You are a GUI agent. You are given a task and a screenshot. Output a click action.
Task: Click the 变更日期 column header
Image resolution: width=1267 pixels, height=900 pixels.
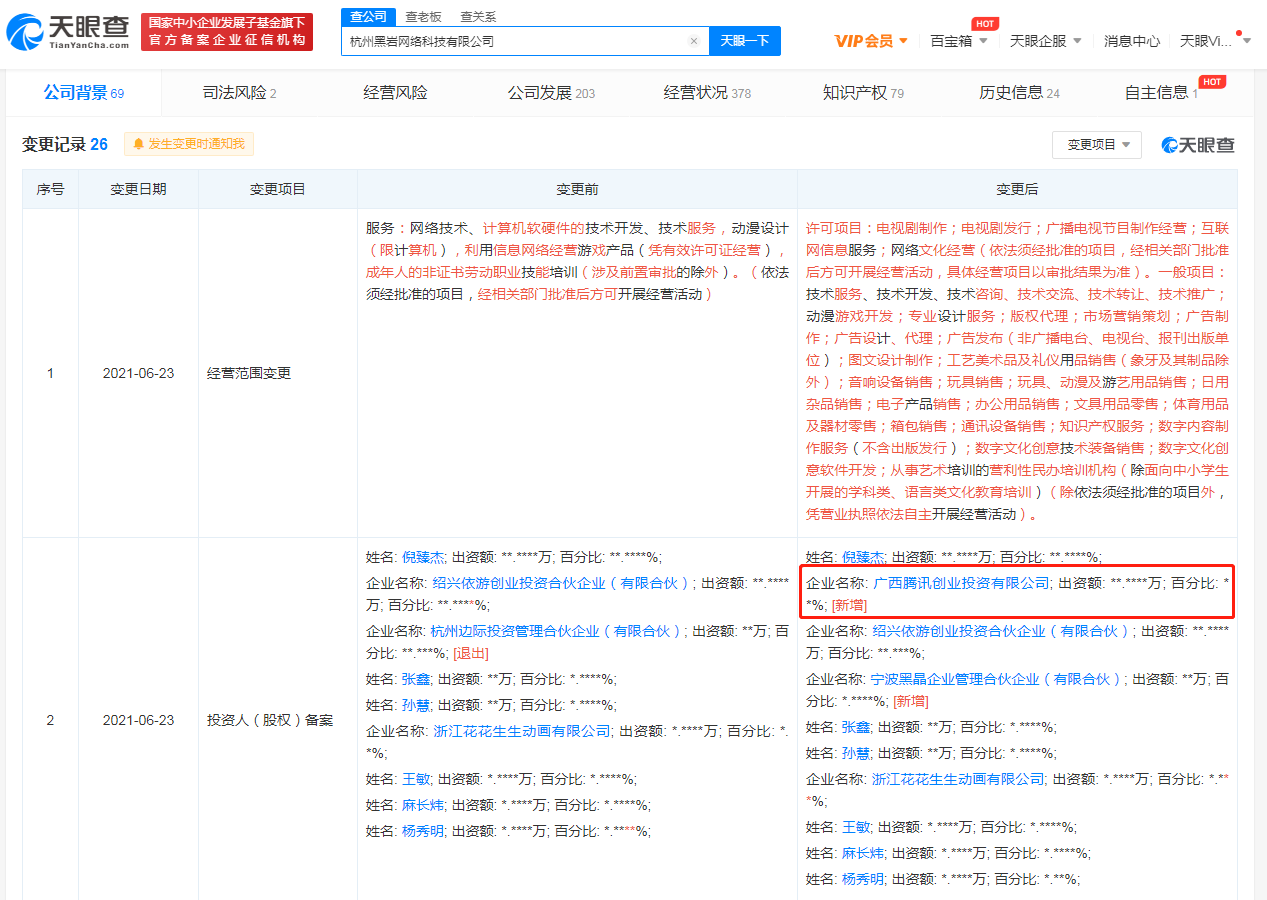tap(138, 189)
